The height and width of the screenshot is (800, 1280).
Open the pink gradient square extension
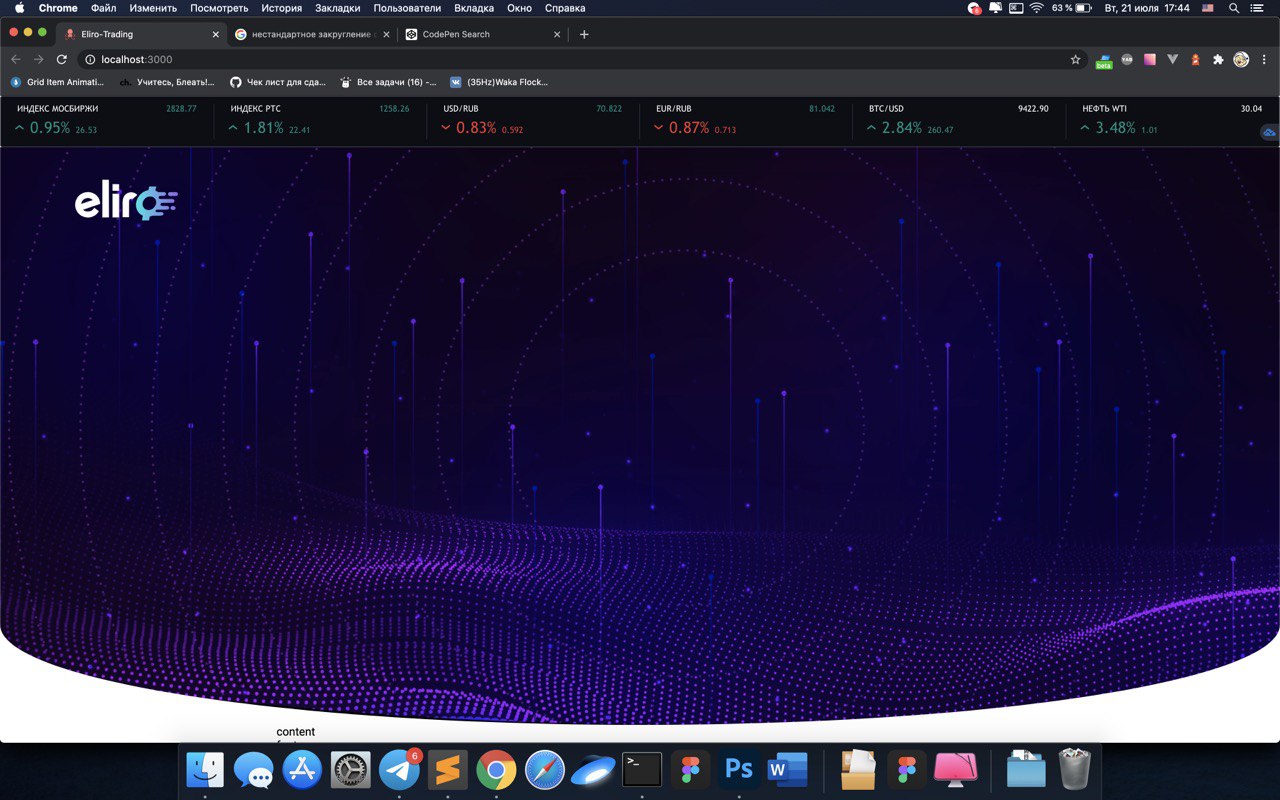(1150, 60)
